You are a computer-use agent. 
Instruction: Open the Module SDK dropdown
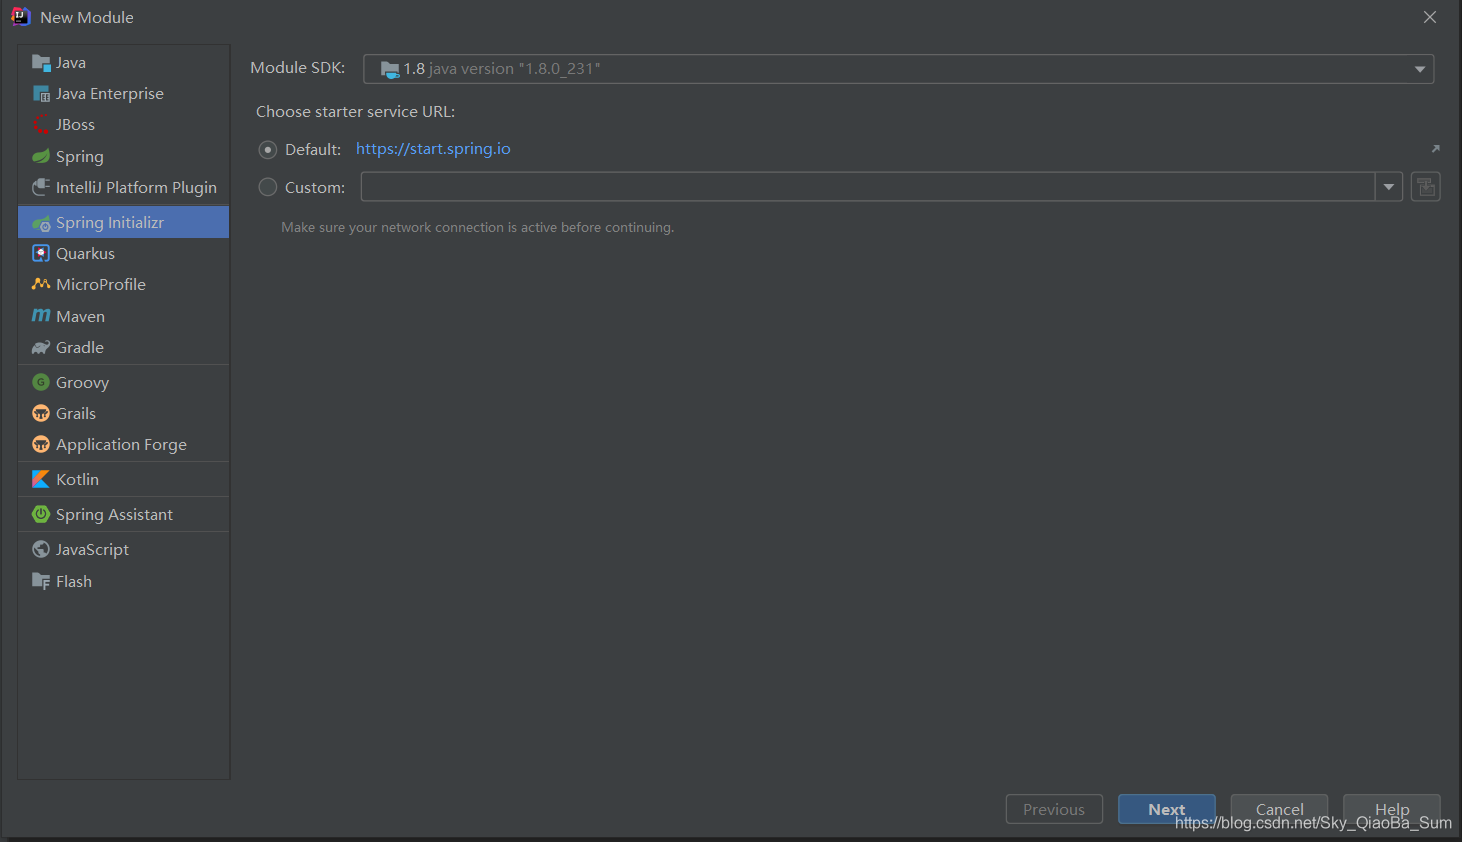click(899, 69)
